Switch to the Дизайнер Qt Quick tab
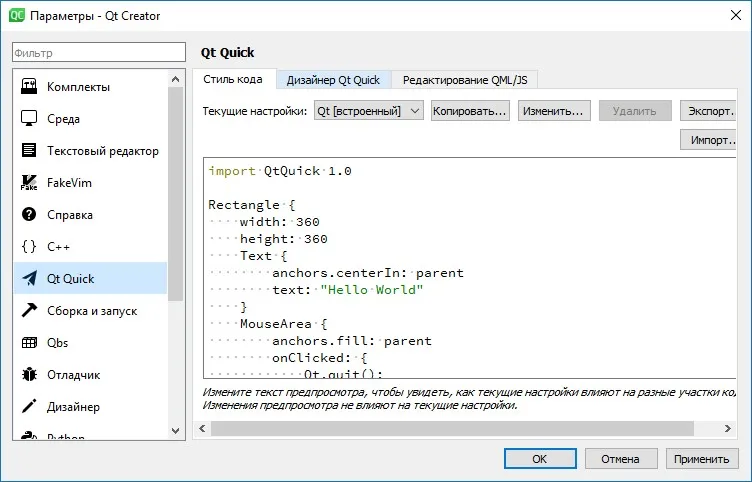This screenshot has width=752, height=482. 333,80
